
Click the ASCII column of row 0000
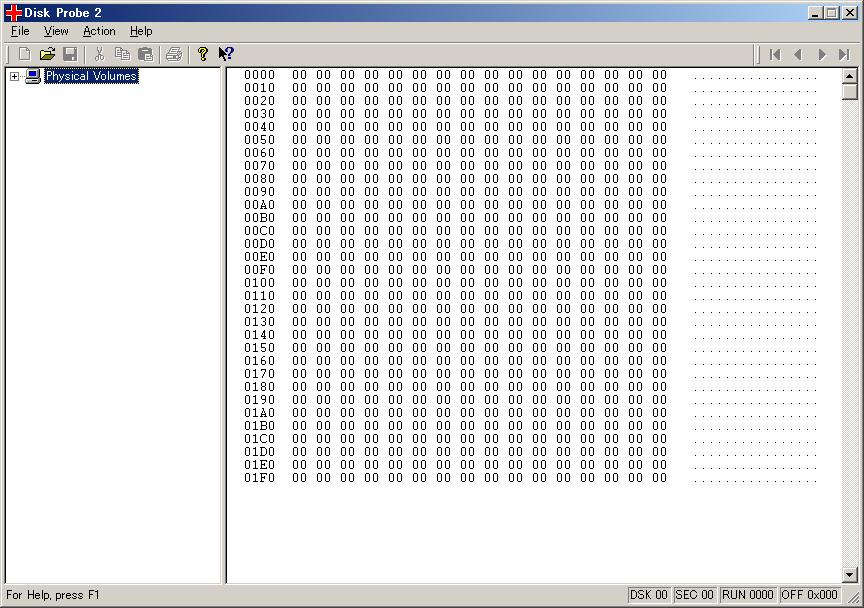(755, 76)
